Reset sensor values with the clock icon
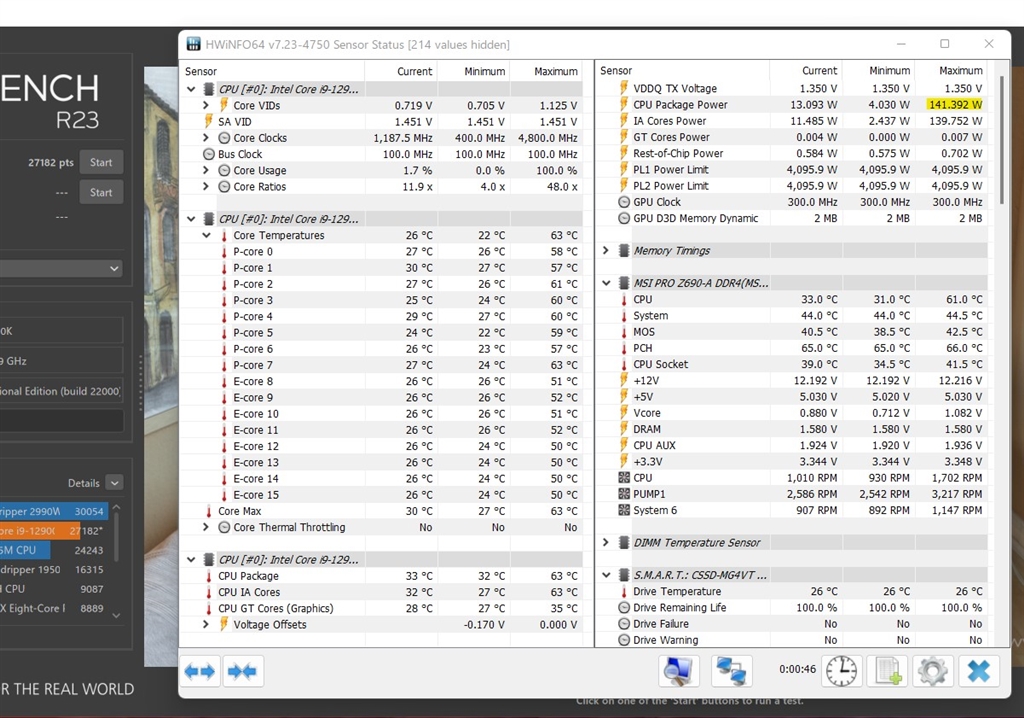 tap(841, 671)
